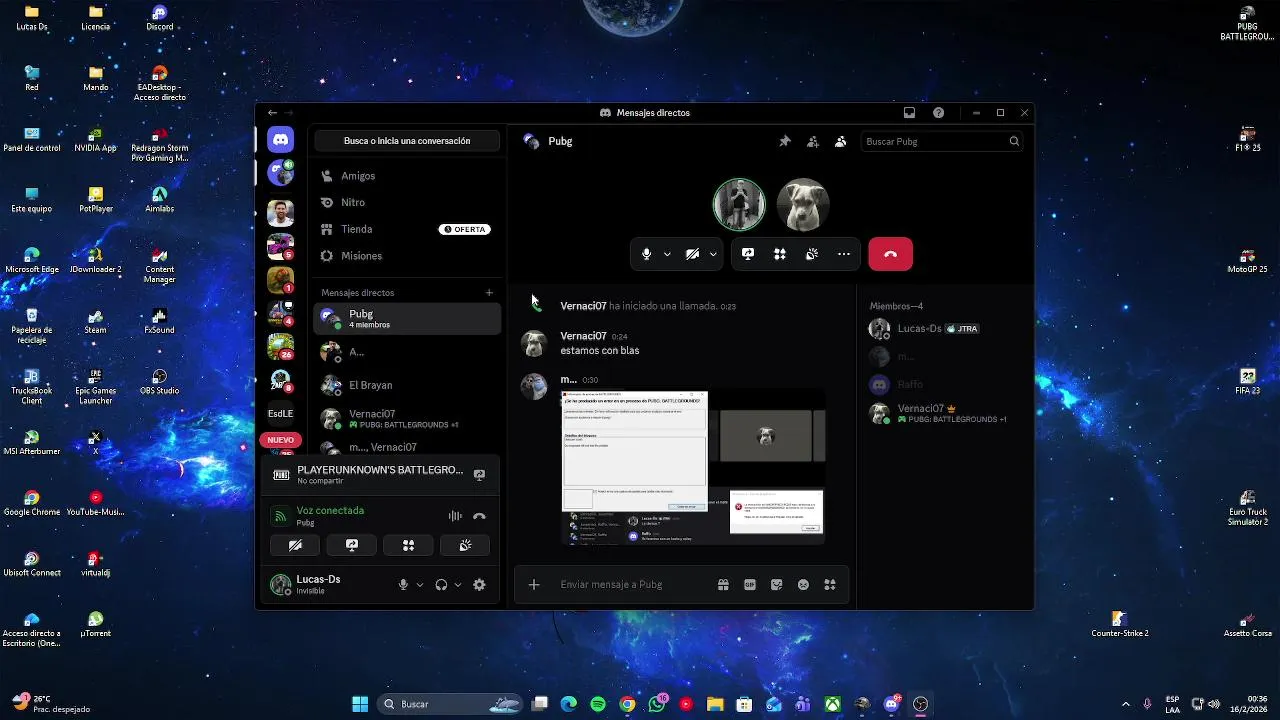Select the Pubg group conversation
Image resolution: width=1280 pixels, height=720 pixels.
point(407,319)
